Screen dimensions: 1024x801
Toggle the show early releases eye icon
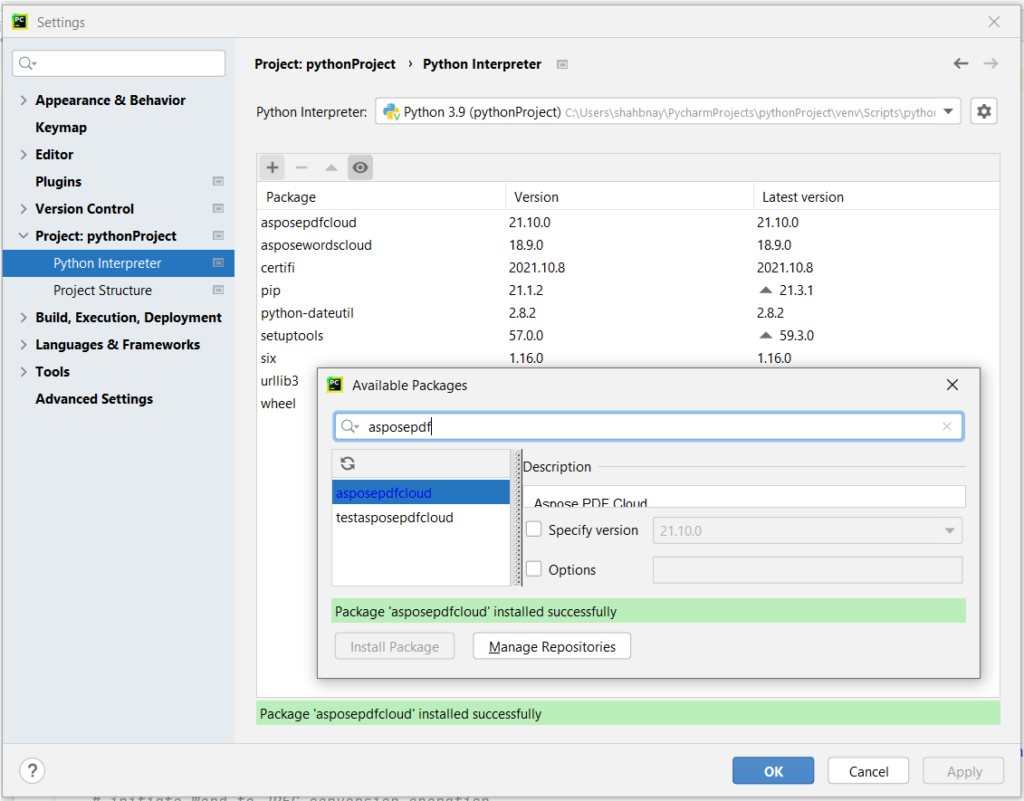pos(360,168)
